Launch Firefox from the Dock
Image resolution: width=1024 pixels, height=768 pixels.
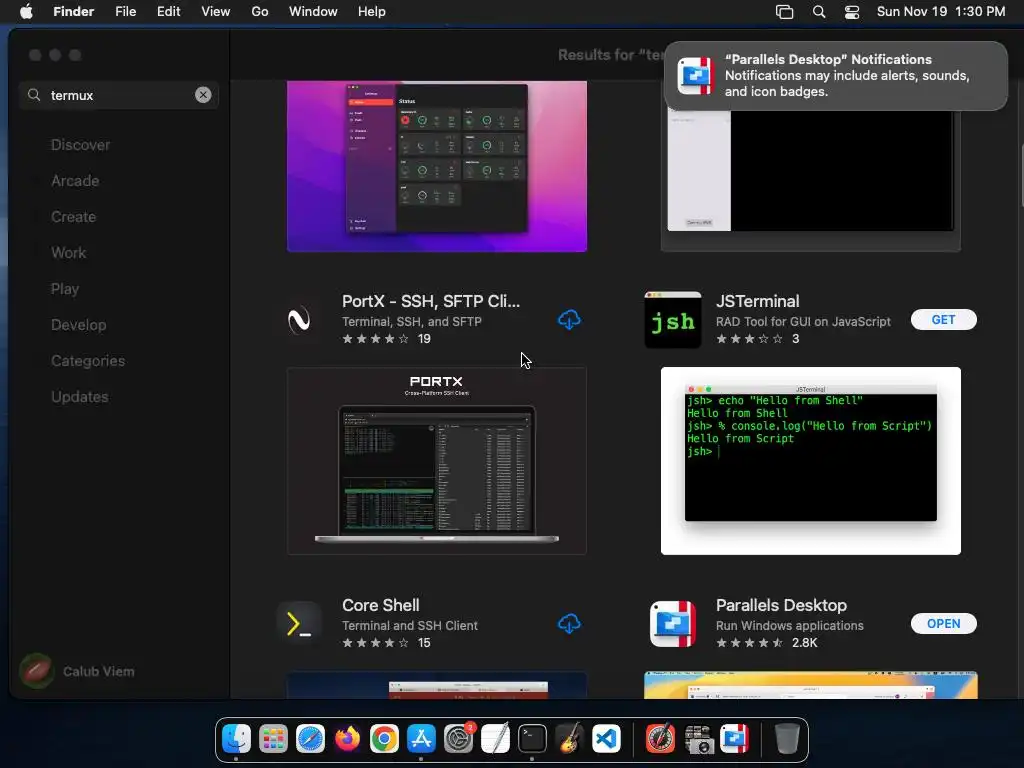[347, 739]
